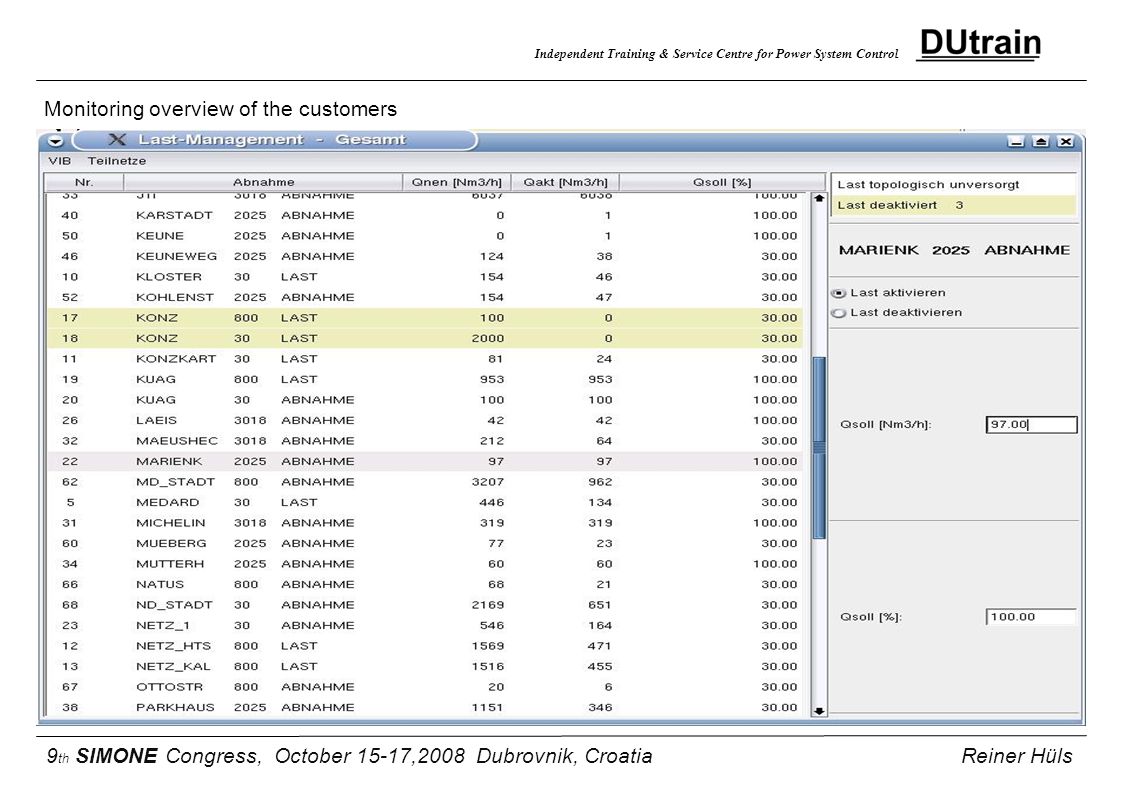
Task: Select the PARKHAUS row
Action: (x=425, y=708)
